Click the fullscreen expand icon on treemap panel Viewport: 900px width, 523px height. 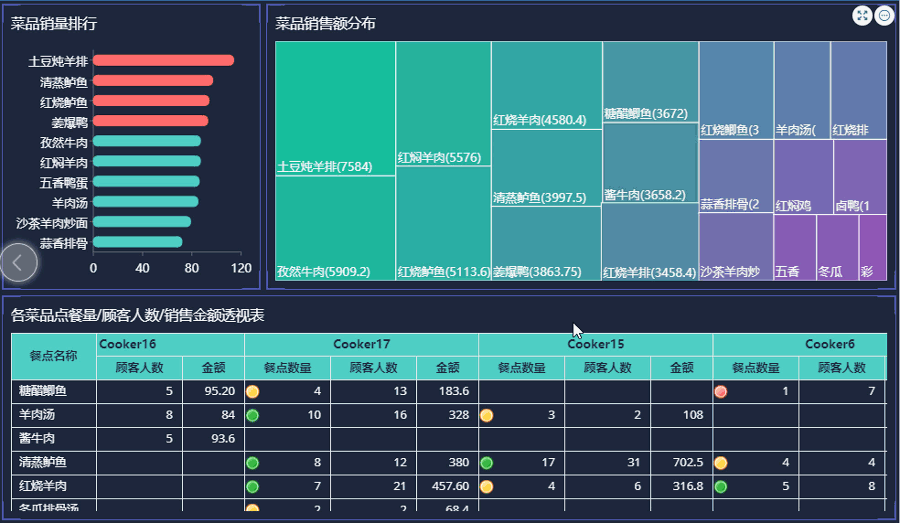pos(862,15)
